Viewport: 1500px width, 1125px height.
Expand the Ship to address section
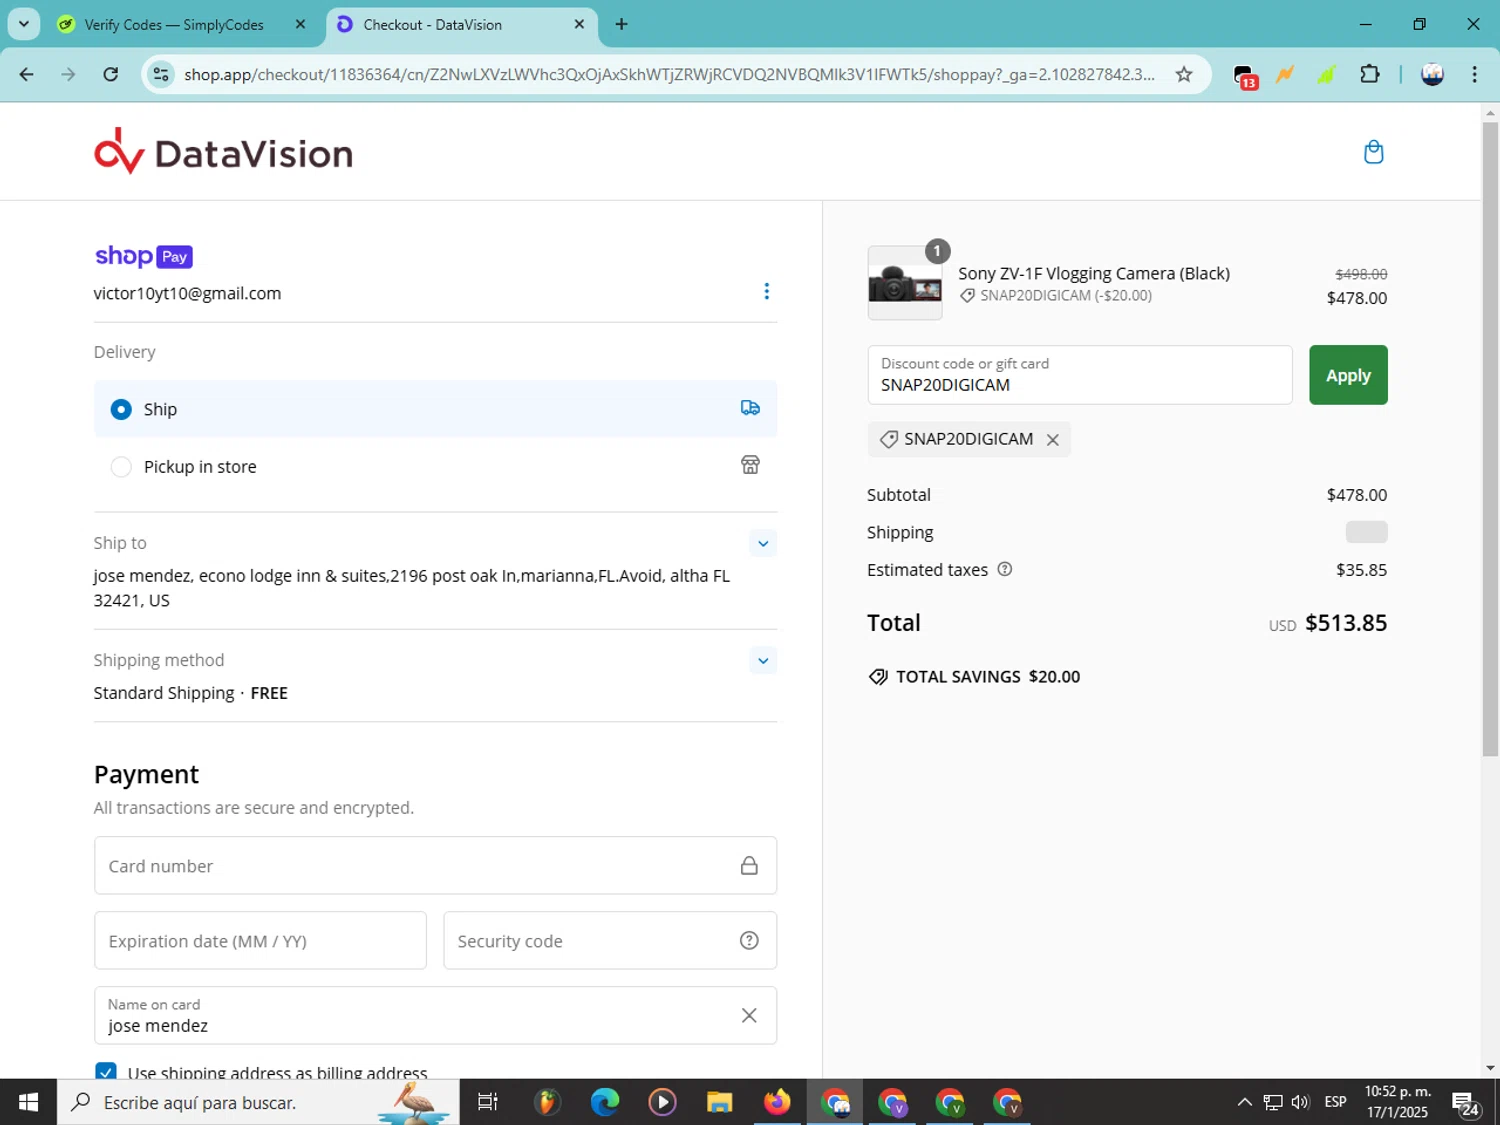click(x=762, y=544)
